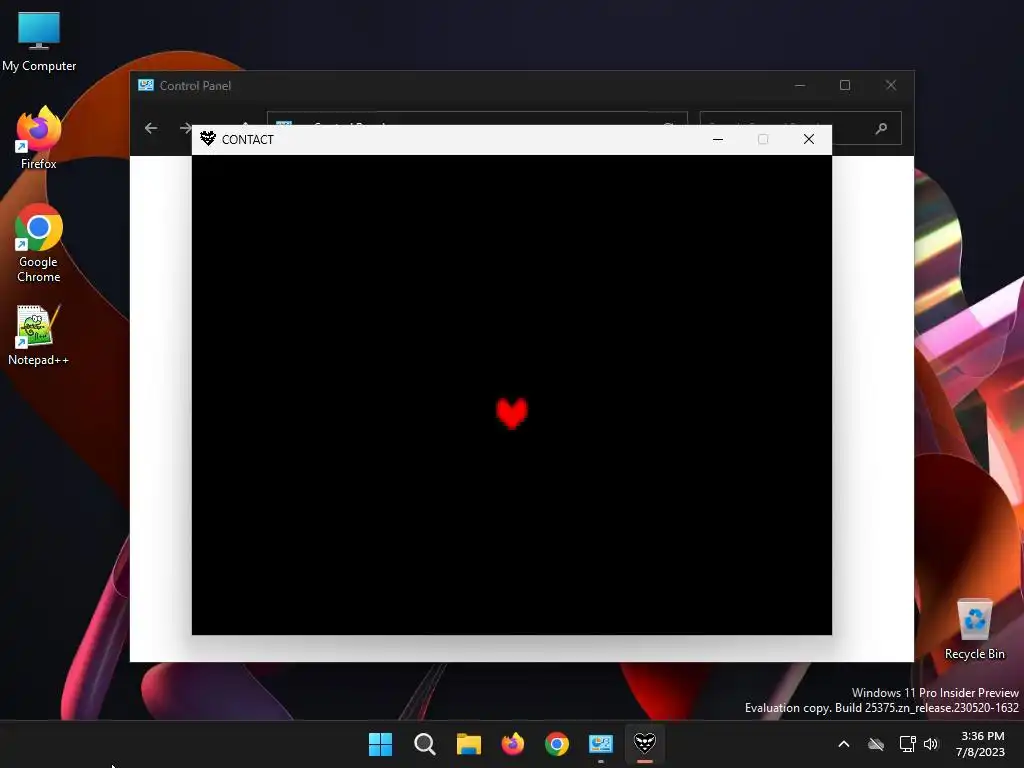The image size is (1024, 768).
Task: Open taskbar Search
Action: tap(424, 744)
